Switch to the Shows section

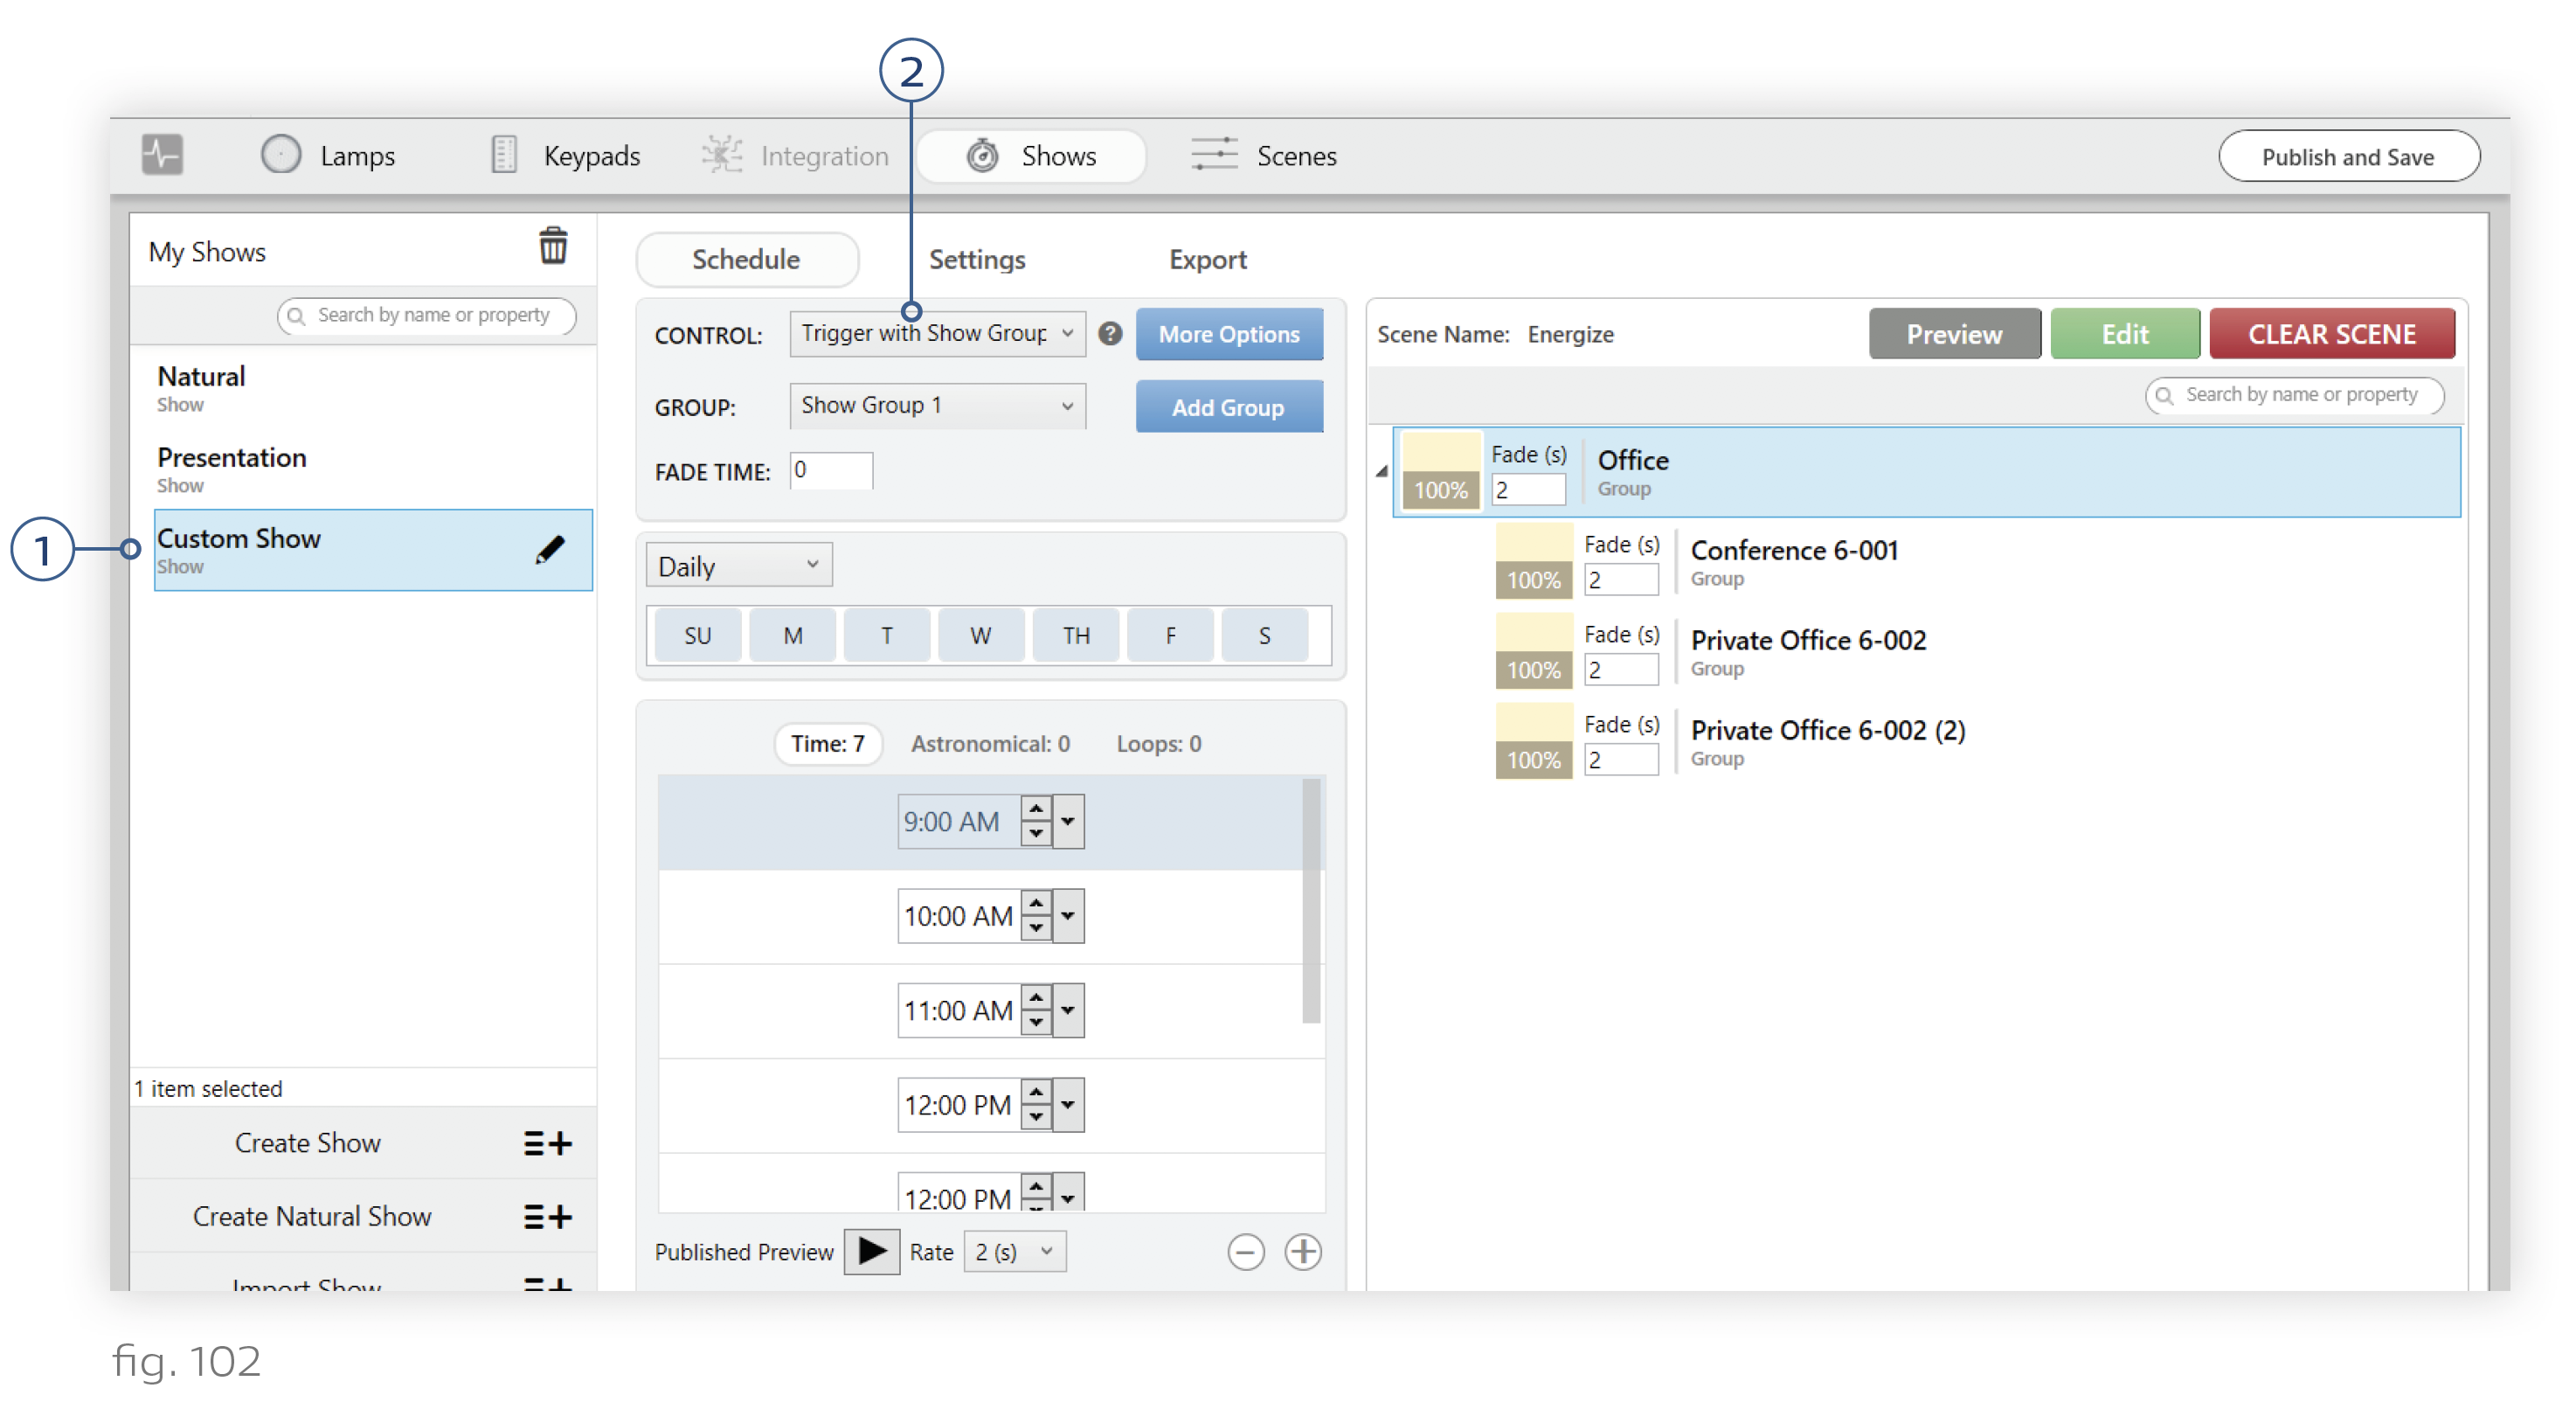click(1031, 155)
